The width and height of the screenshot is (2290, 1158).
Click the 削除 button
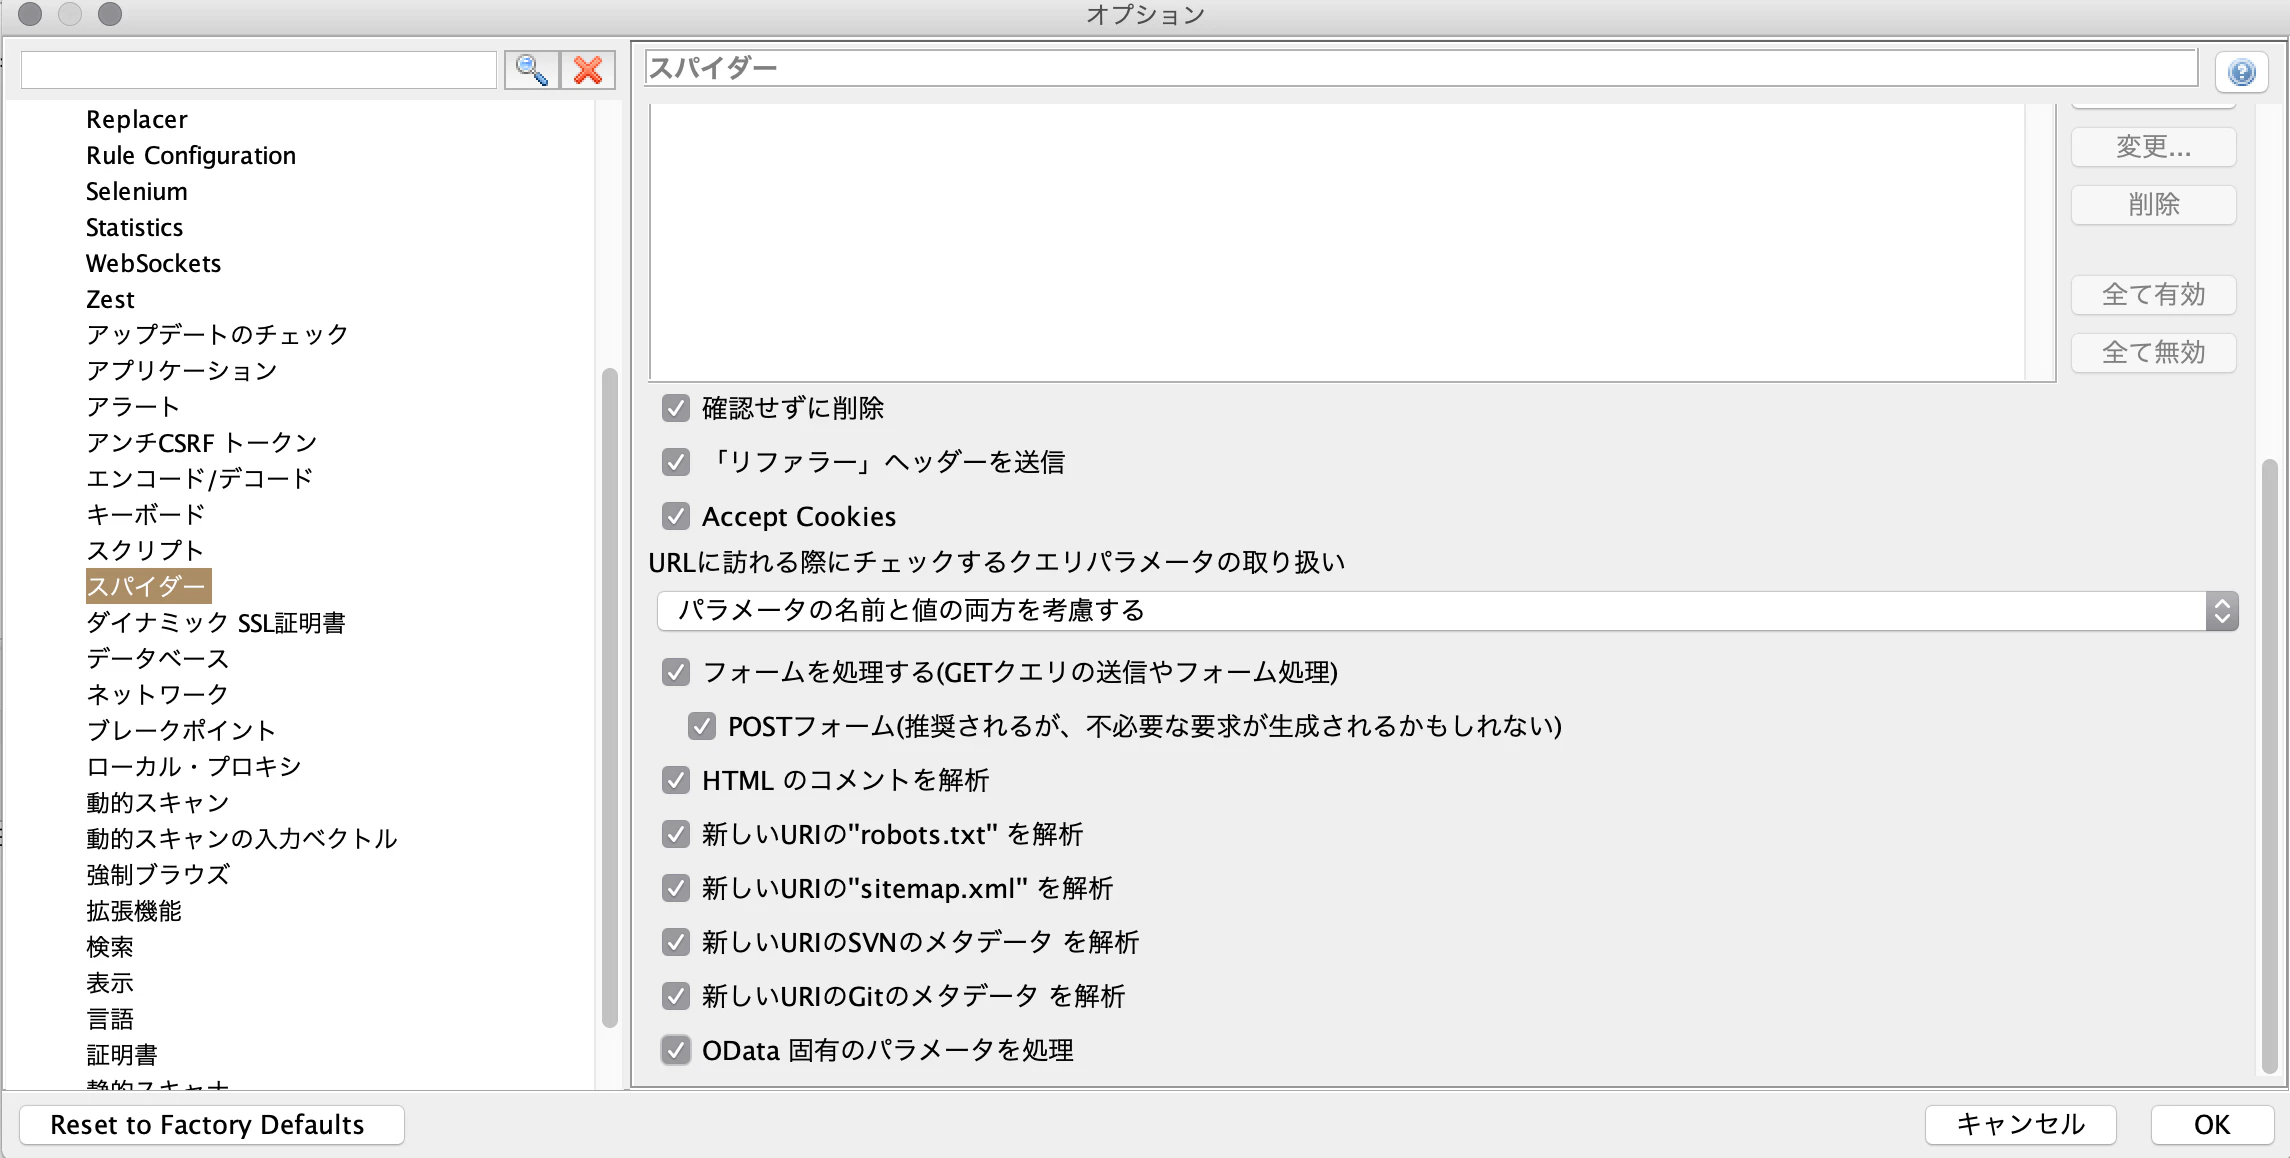(x=2153, y=205)
